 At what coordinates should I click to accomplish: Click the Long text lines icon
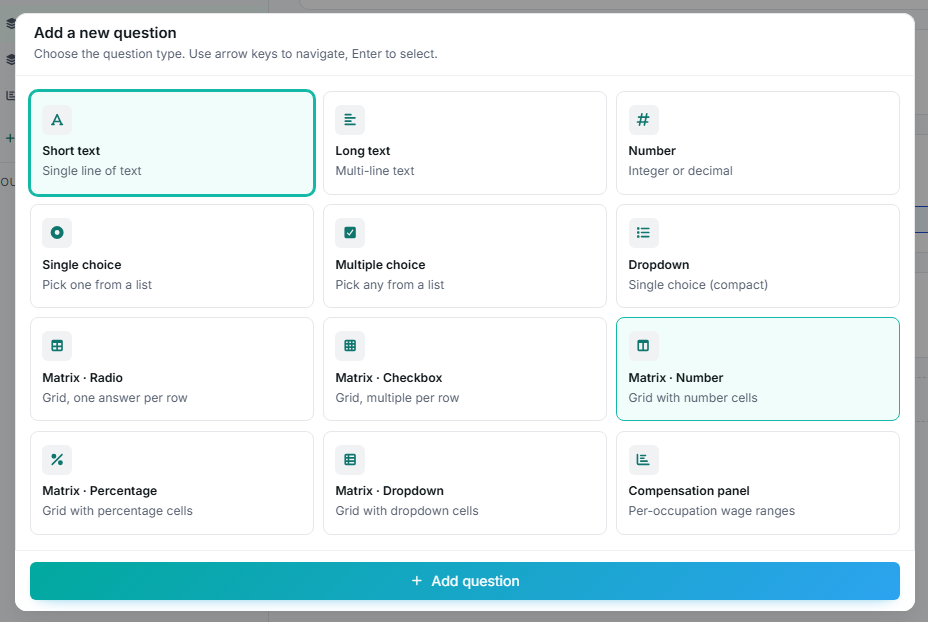[x=350, y=120]
